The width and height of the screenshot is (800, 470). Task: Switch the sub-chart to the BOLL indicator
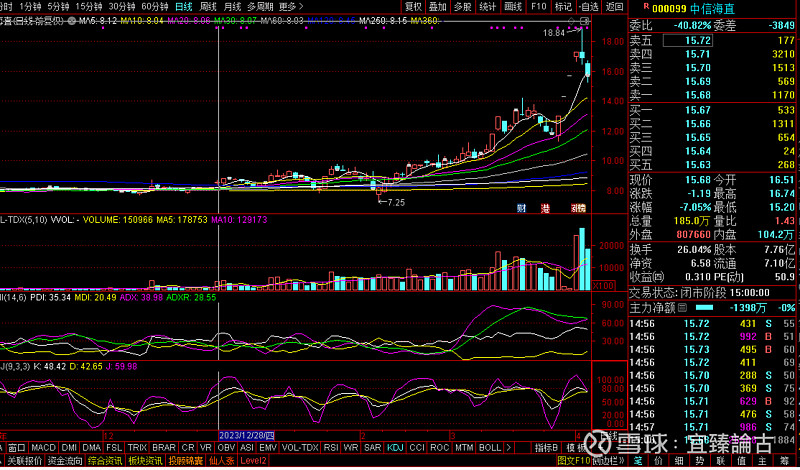[490, 448]
